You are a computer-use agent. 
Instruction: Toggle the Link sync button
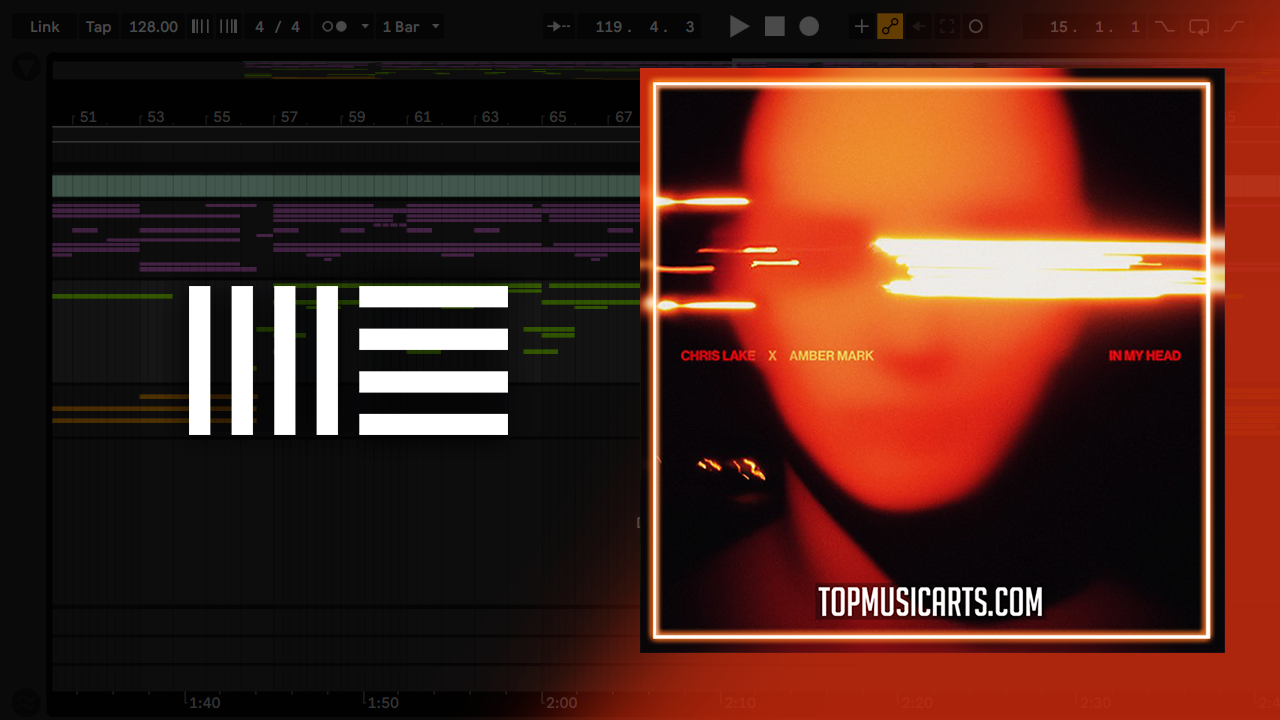coord(44,27)
